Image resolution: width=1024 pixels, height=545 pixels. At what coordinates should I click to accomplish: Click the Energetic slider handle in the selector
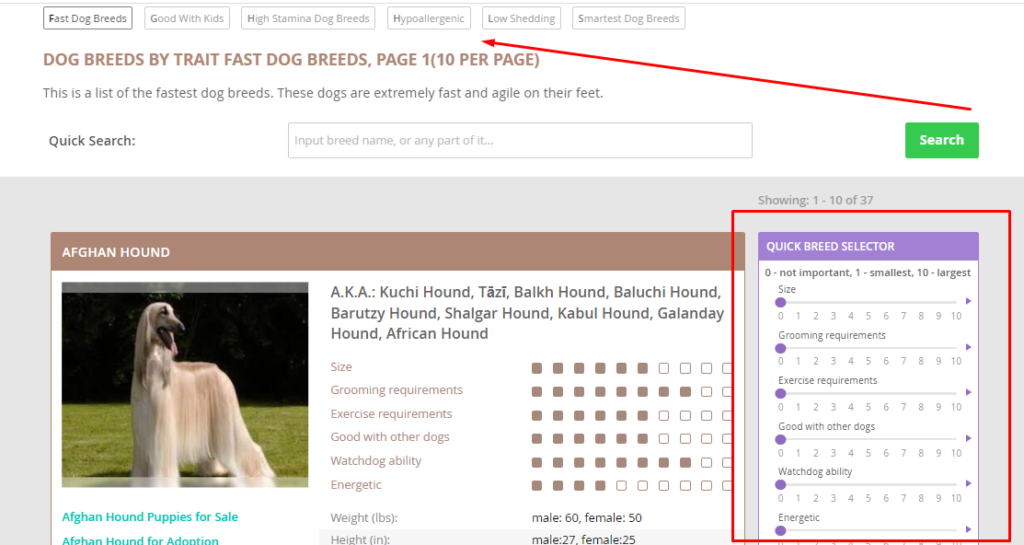coord(780,531)
